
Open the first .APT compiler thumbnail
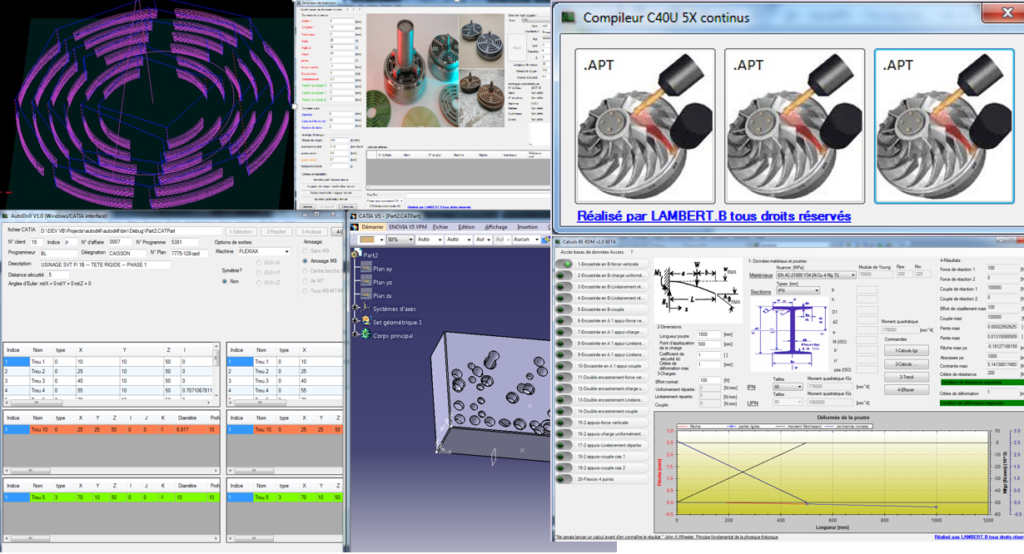(645, 125)
